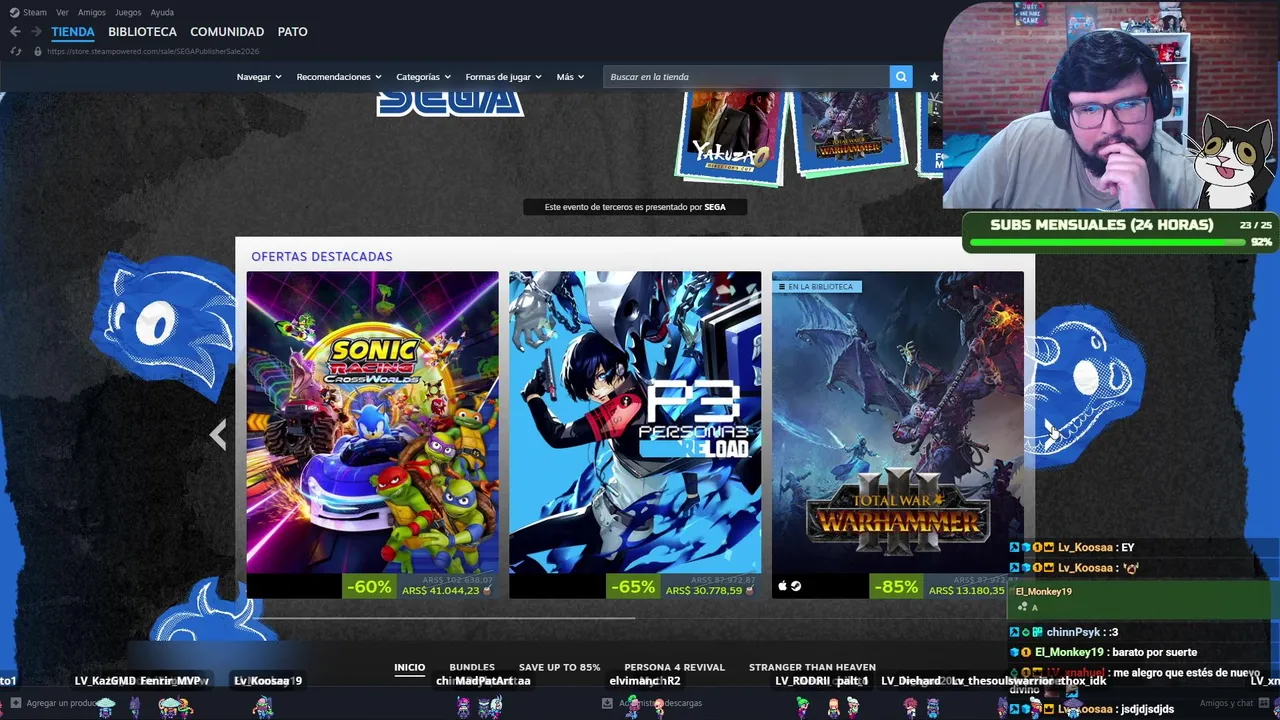
Task: Click the ARS$ 13.180,35 price
Action: pyautogui.click(x=966, y=591)
